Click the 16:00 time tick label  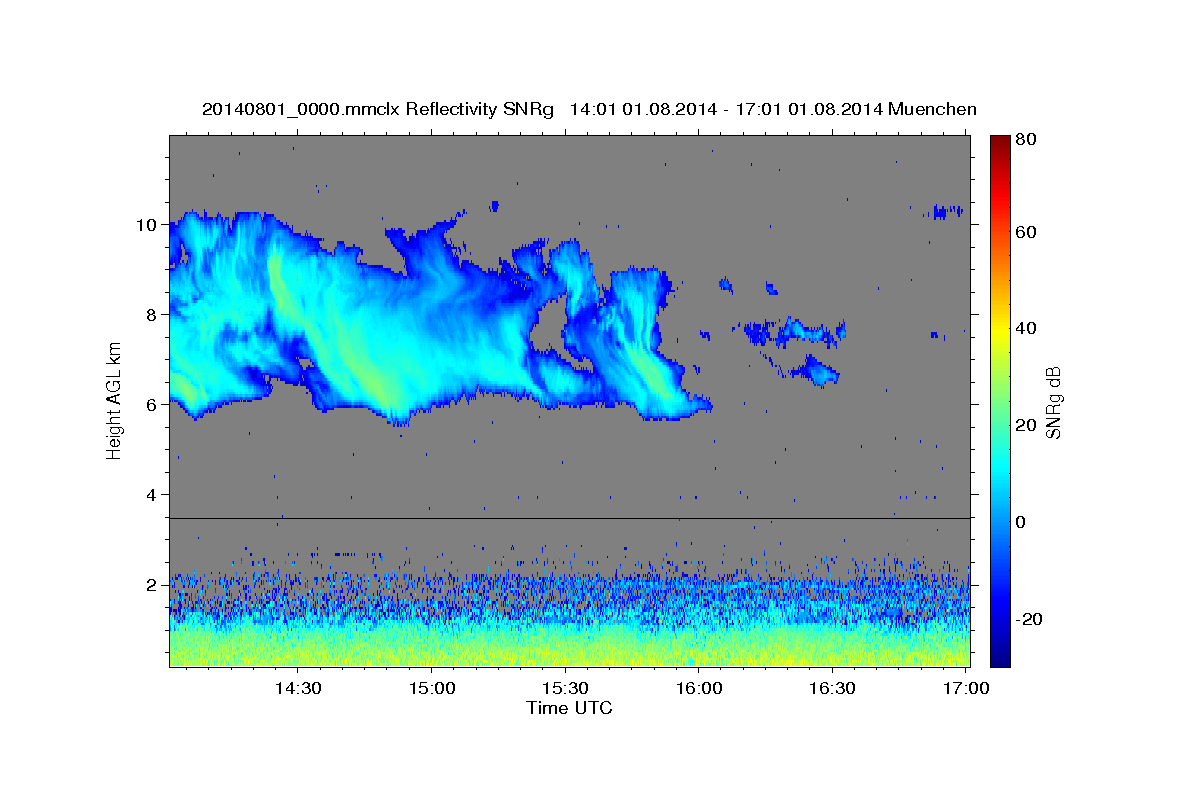(x=699, y=688)
